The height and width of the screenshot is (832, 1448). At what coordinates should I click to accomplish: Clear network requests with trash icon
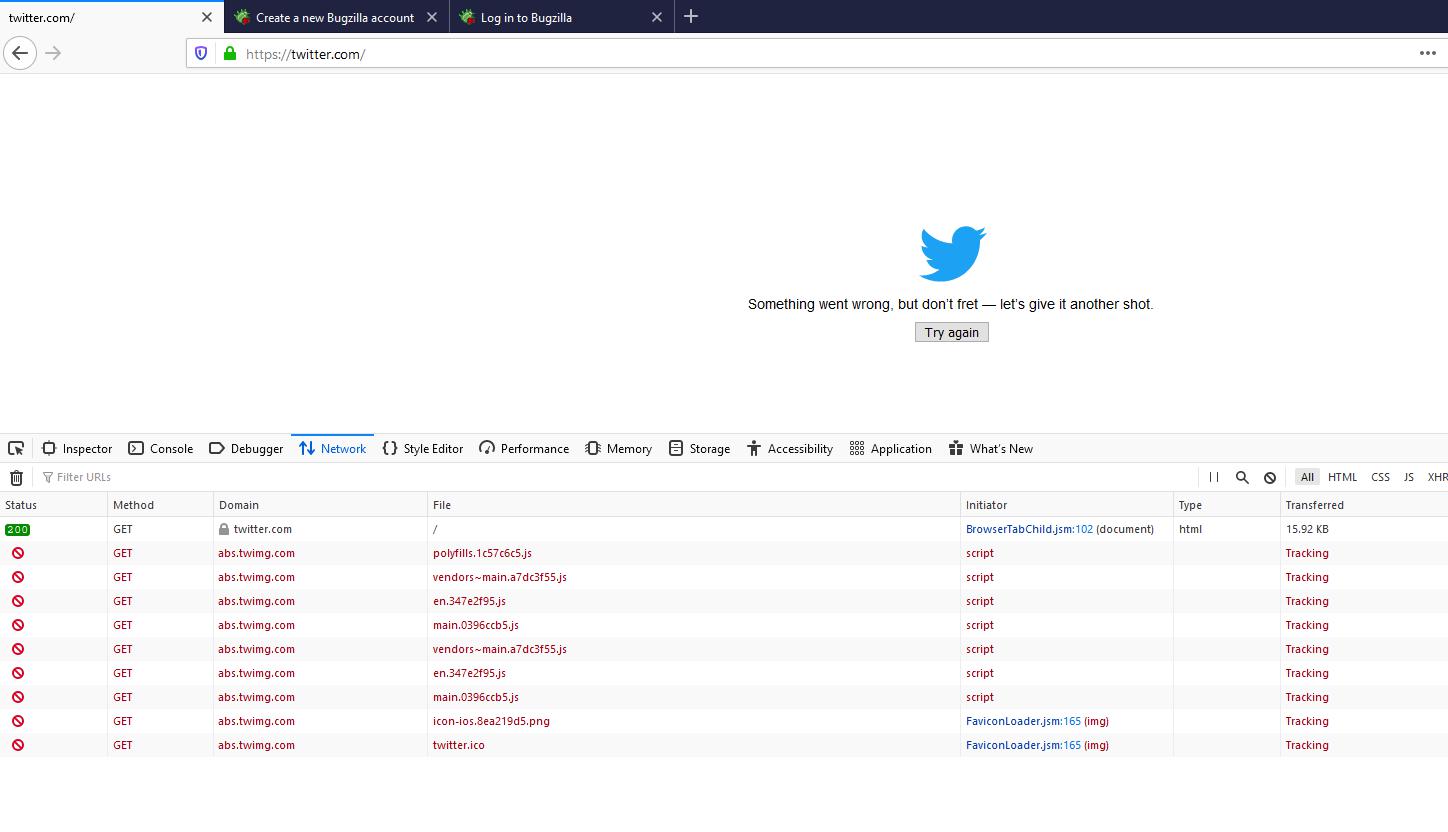(x=16, y=477)
